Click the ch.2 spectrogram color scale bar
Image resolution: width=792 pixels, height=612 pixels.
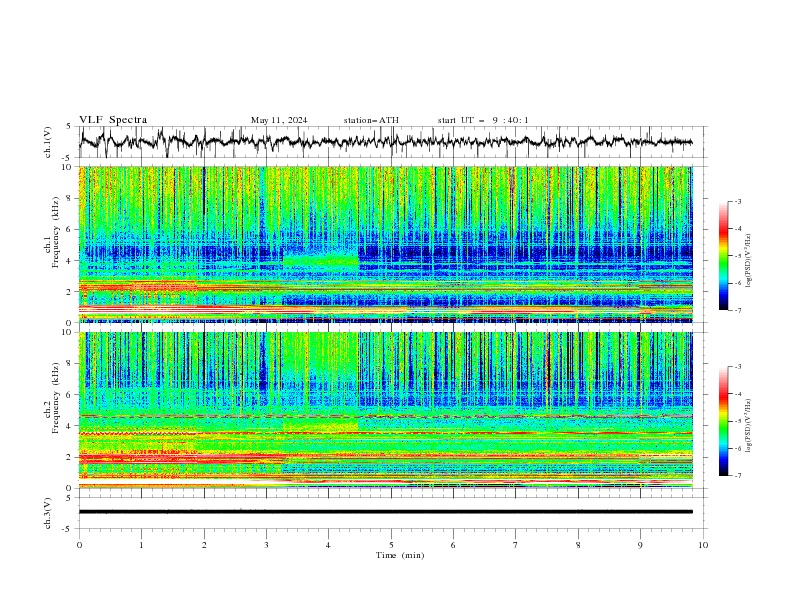[723, 421]
